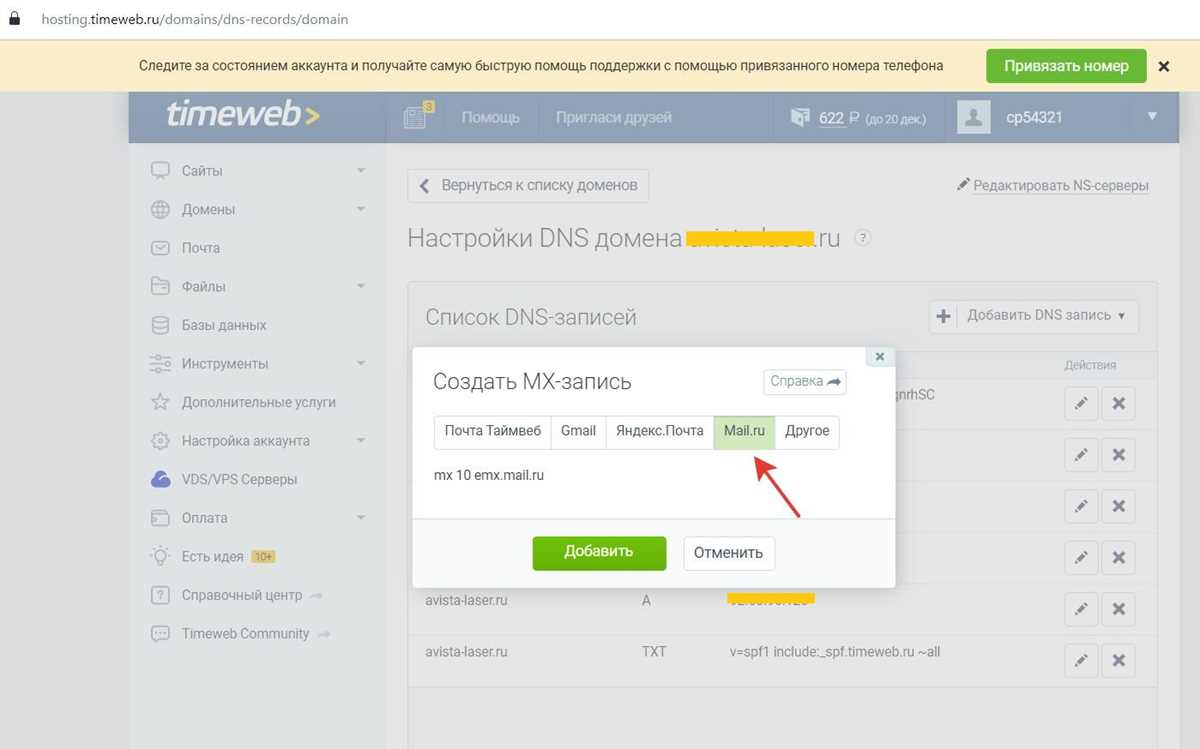Click the user avatar icon

point(974,117)
